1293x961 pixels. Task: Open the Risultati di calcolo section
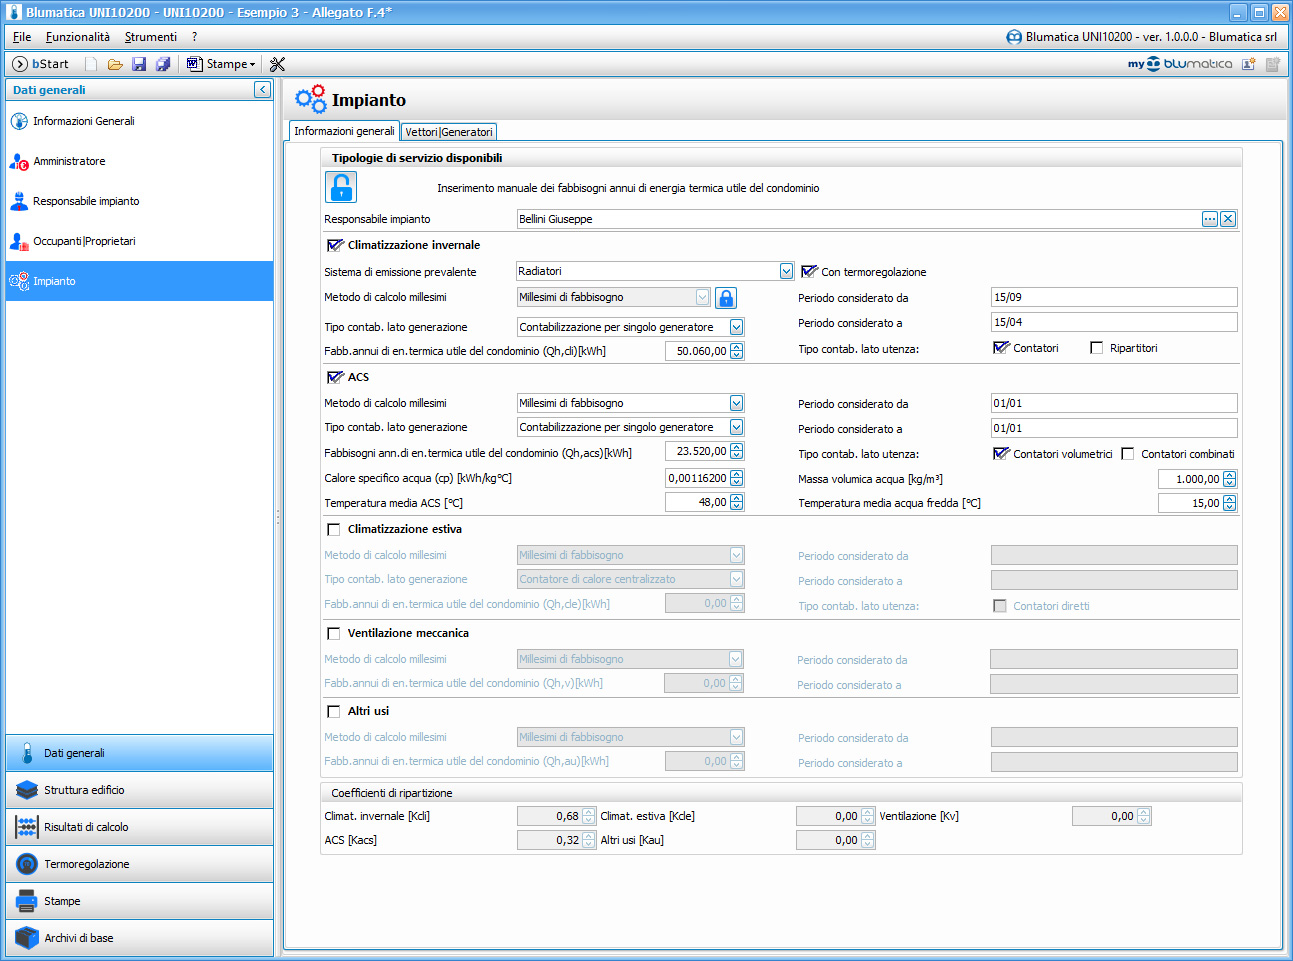point(139,827)
